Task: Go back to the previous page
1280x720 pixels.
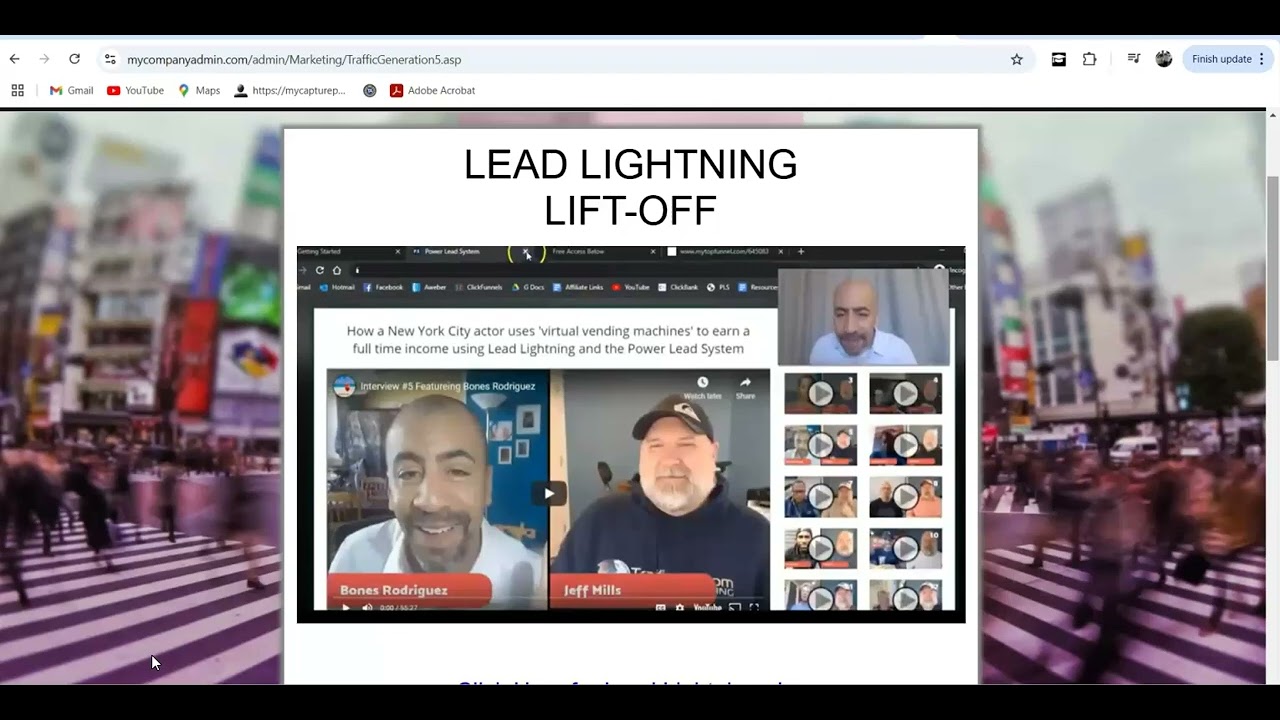Action: (x=14, y=59)
